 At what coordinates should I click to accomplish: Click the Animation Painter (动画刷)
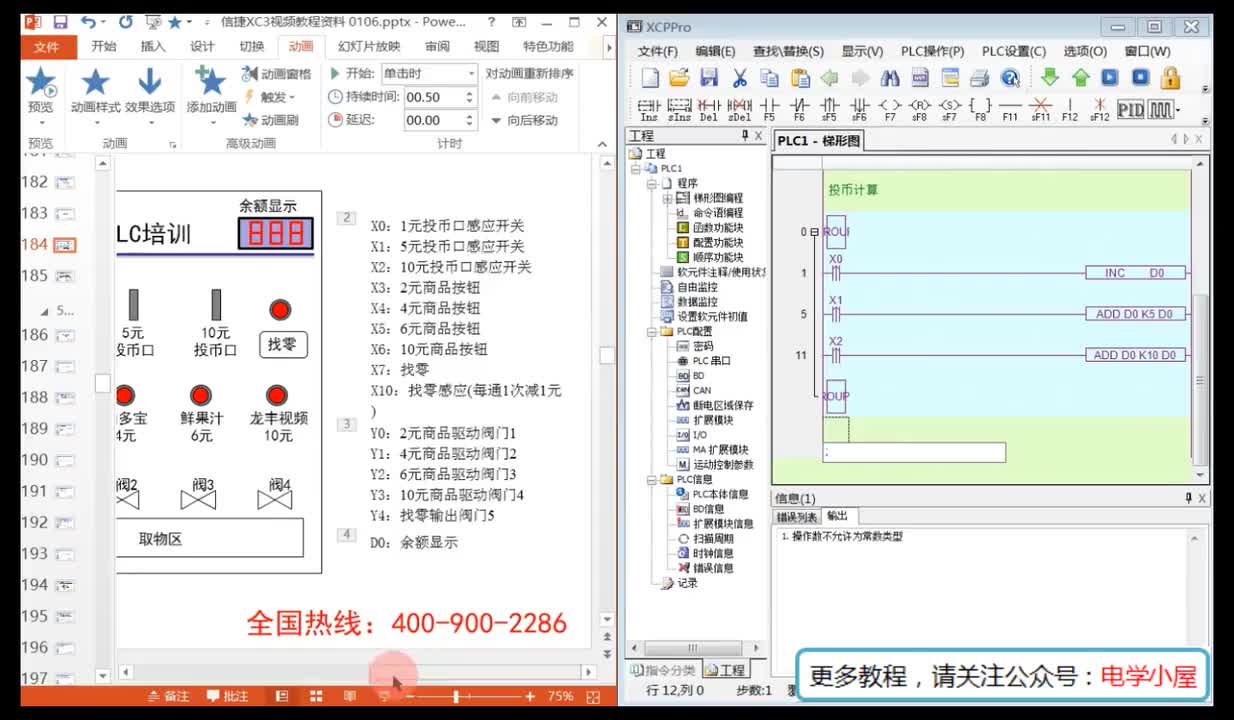point(271,120)
